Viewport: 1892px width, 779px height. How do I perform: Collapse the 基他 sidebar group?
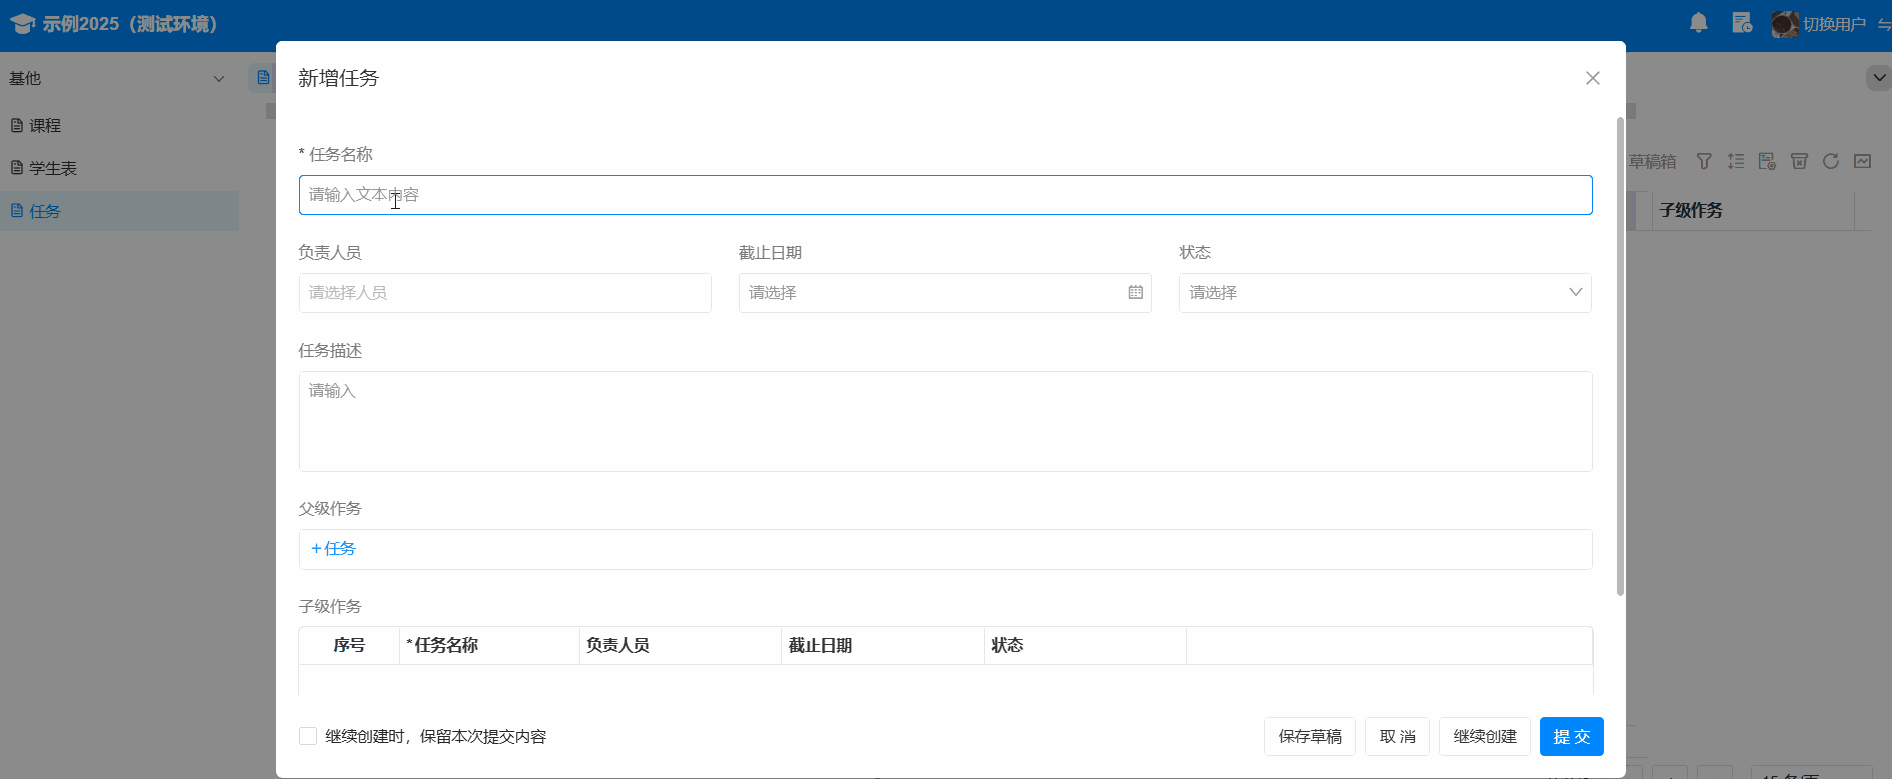point(218,79)
